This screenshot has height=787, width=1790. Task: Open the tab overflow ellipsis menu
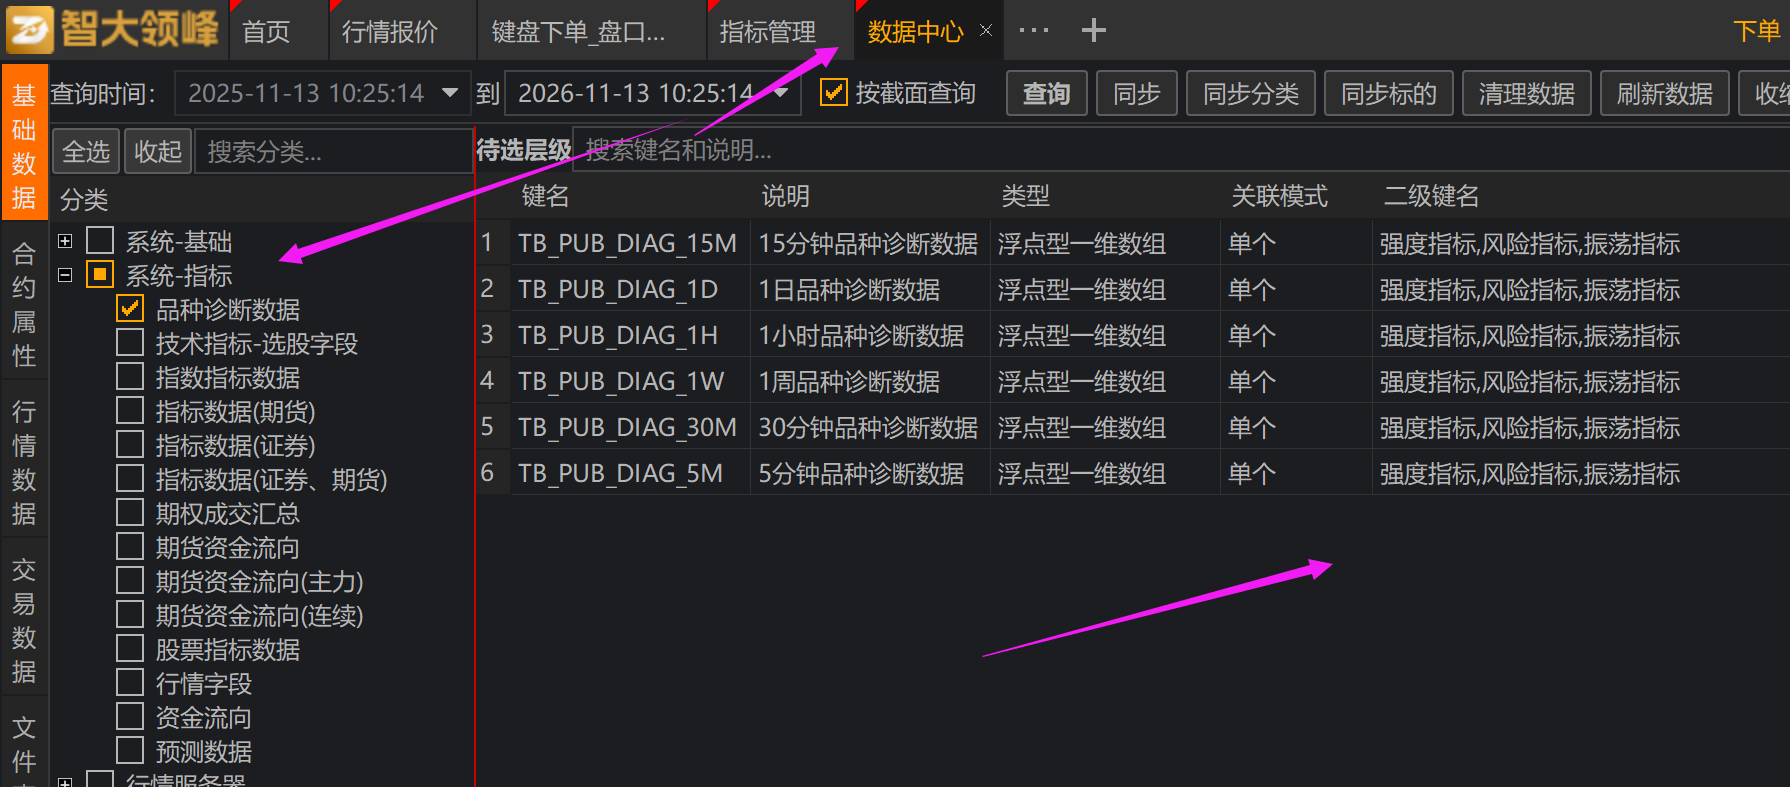coord(1033,30)
